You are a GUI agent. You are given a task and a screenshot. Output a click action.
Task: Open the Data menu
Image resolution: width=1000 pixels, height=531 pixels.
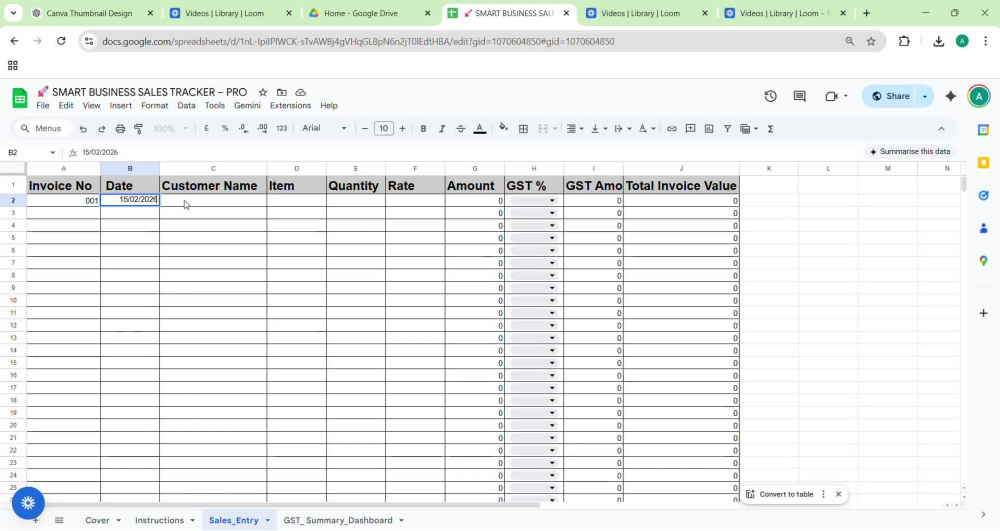[x=186, y=106]
